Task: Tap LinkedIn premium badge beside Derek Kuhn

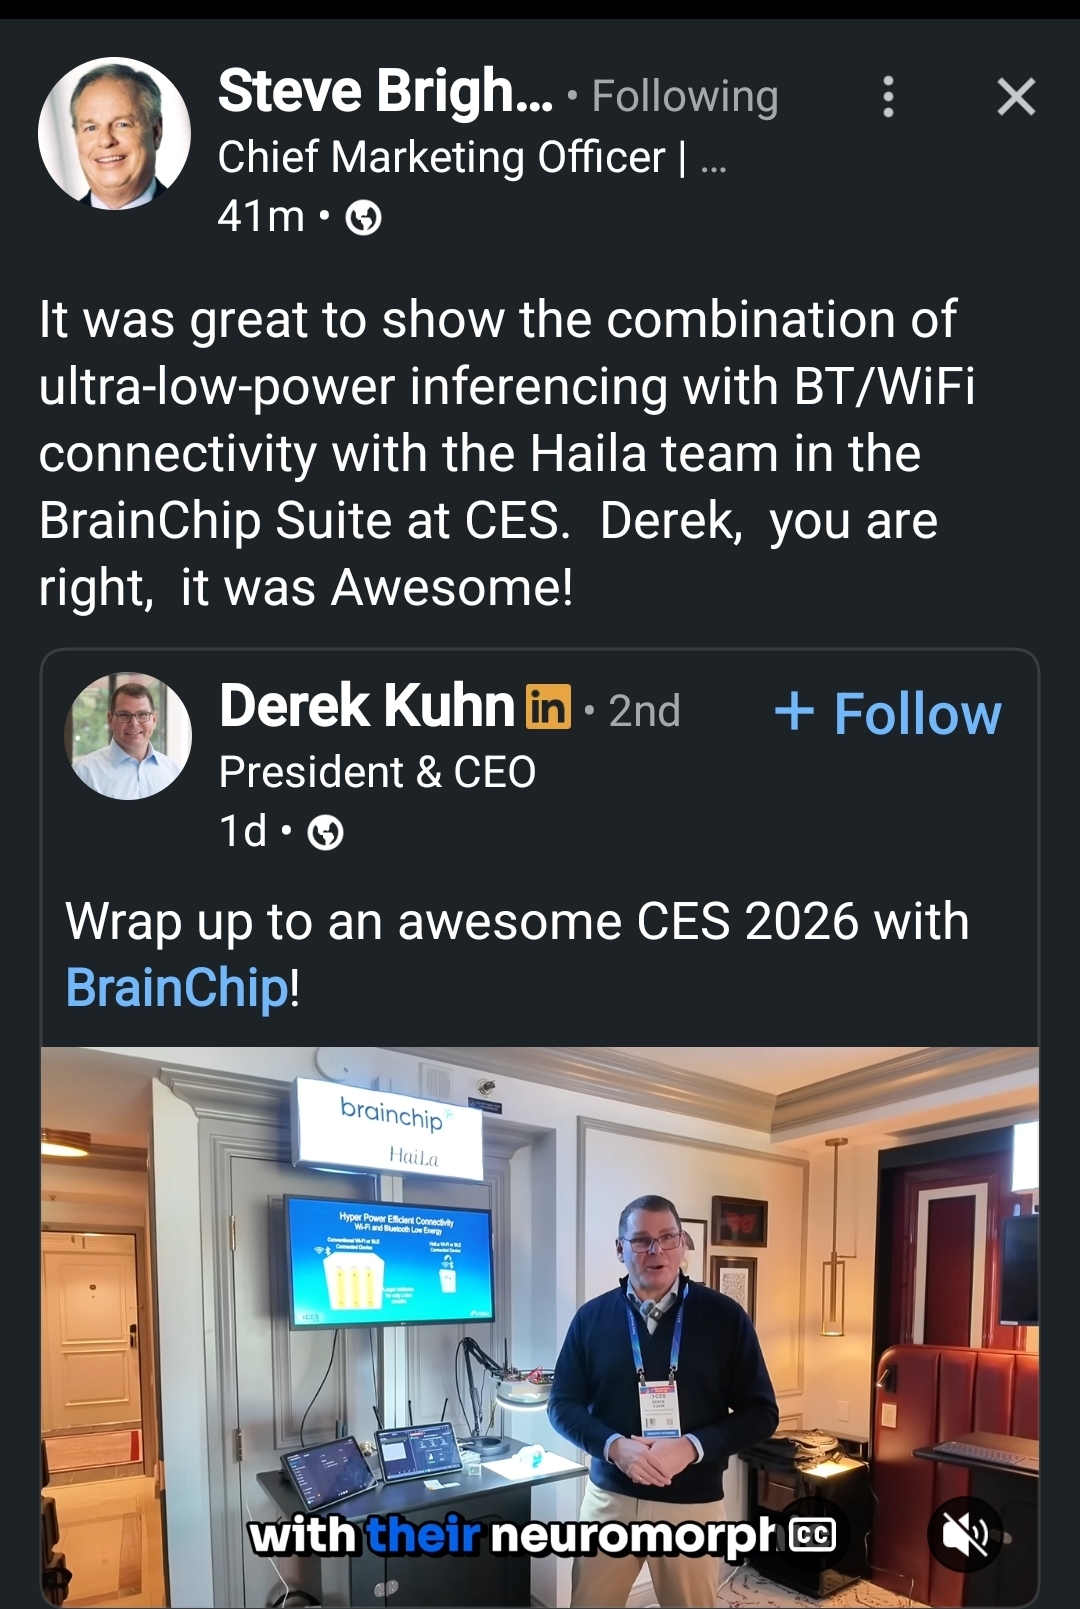Action: 548,707
